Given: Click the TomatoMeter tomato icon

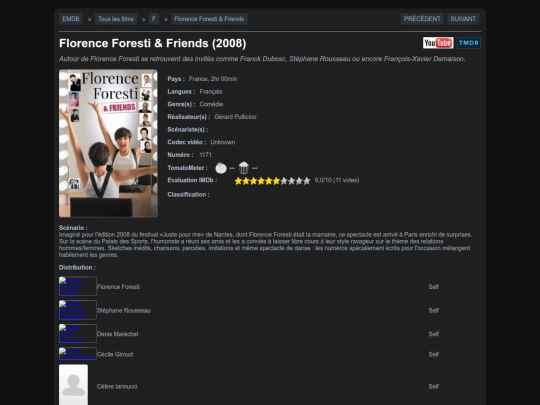Looking at the screenshot, I should click(x=221, y=168).
